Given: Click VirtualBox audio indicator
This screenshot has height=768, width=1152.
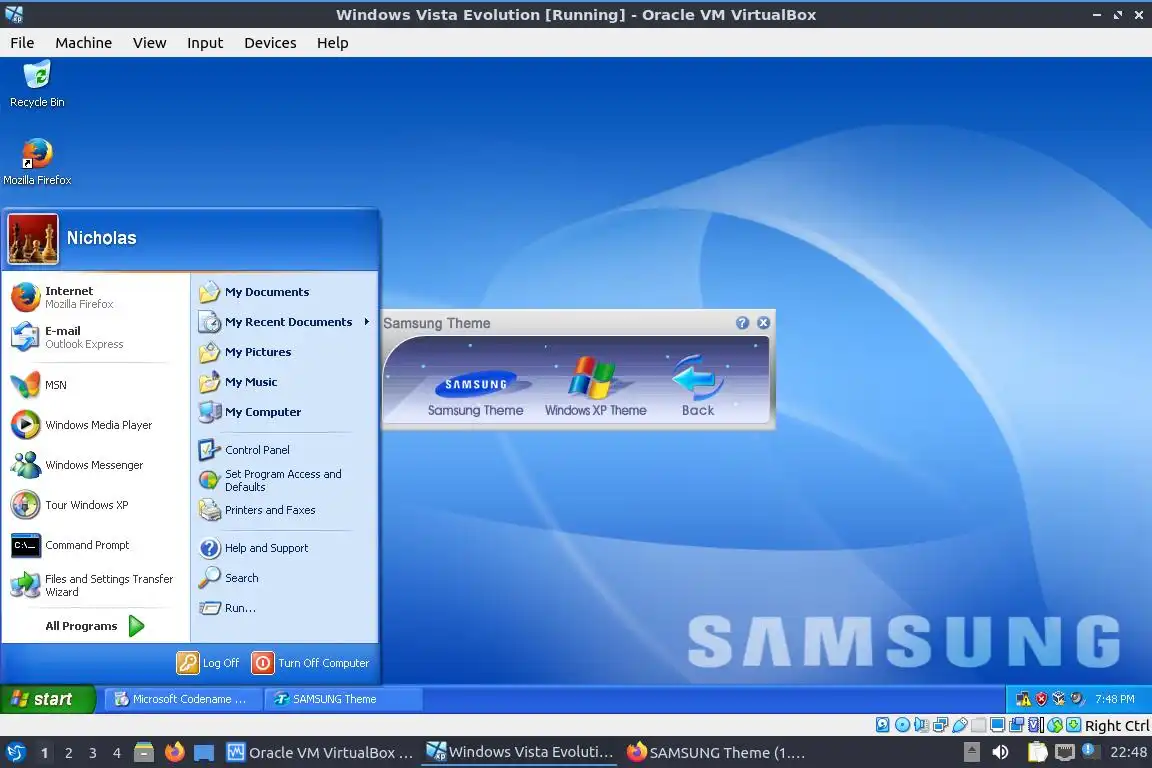Looking at the screenshot, I should coord(921,725).
